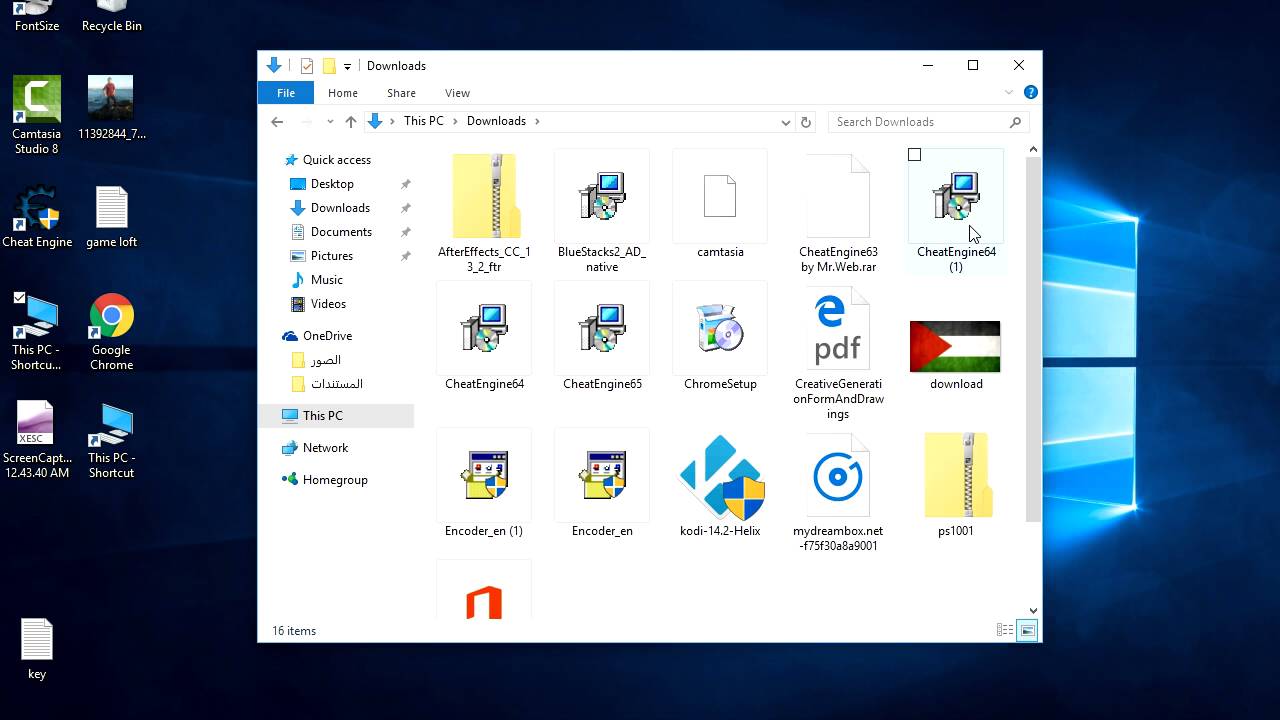Click the Properties quick access toolbar icon
Viewport: 1280px width, 720px height.
click(x=307, y=66)
